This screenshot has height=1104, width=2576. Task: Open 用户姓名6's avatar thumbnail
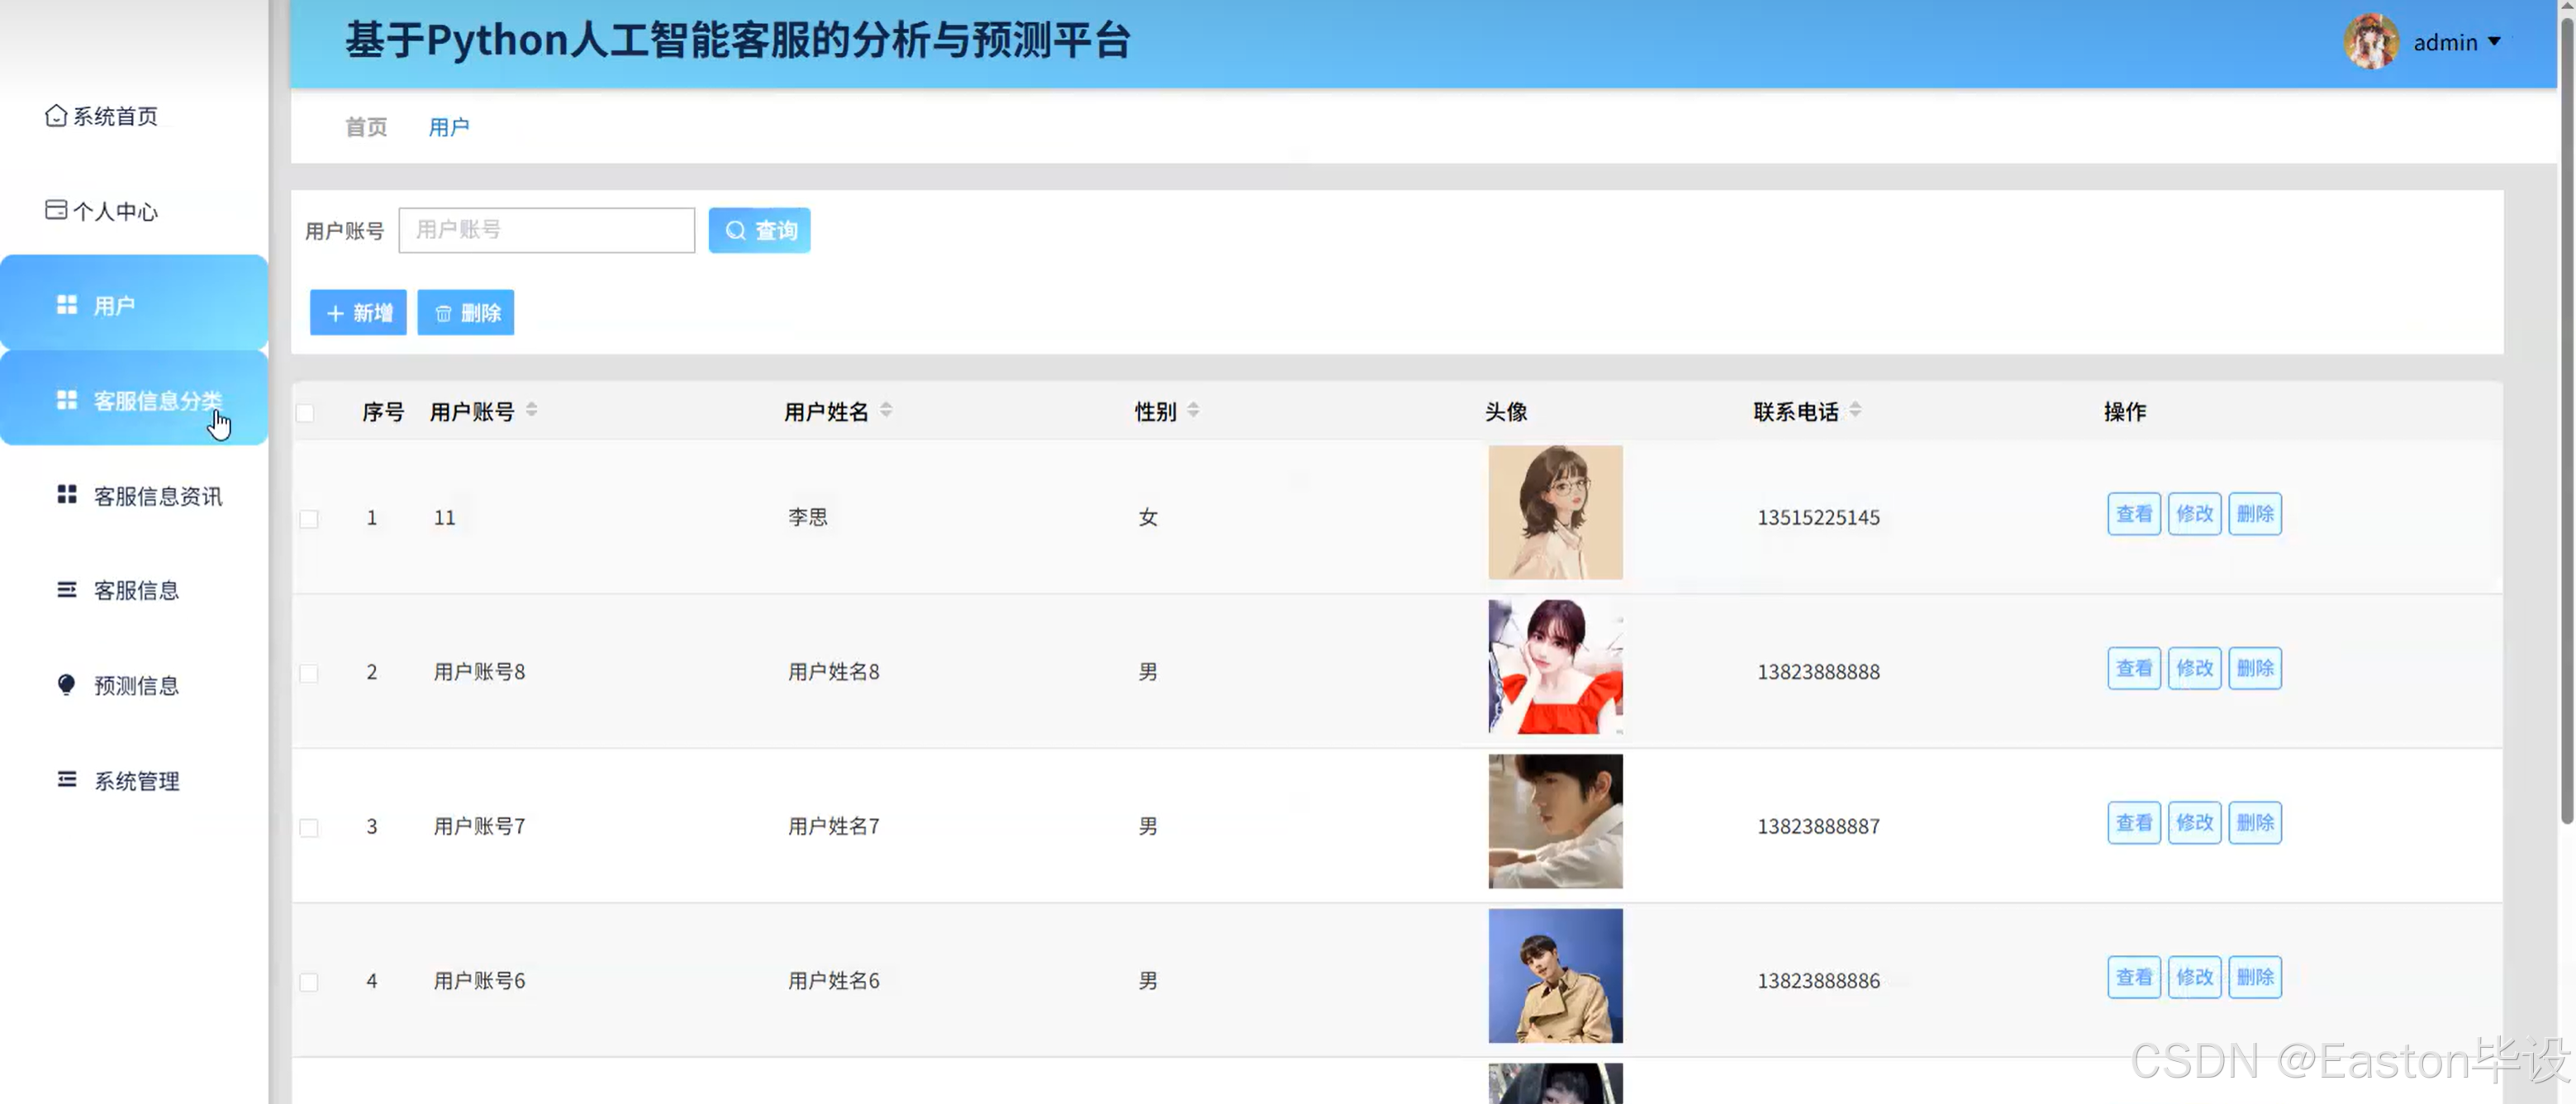click(x=1555, y=976)
